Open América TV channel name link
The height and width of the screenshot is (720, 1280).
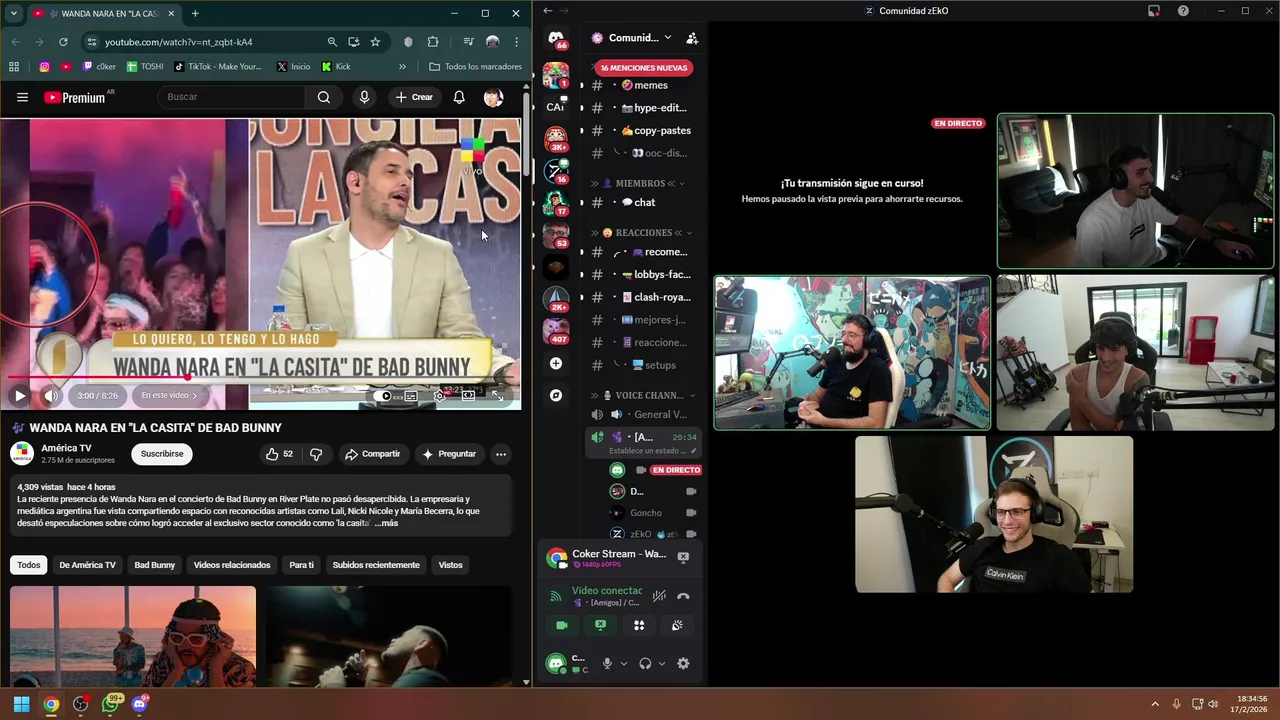(x=66, y=448)
